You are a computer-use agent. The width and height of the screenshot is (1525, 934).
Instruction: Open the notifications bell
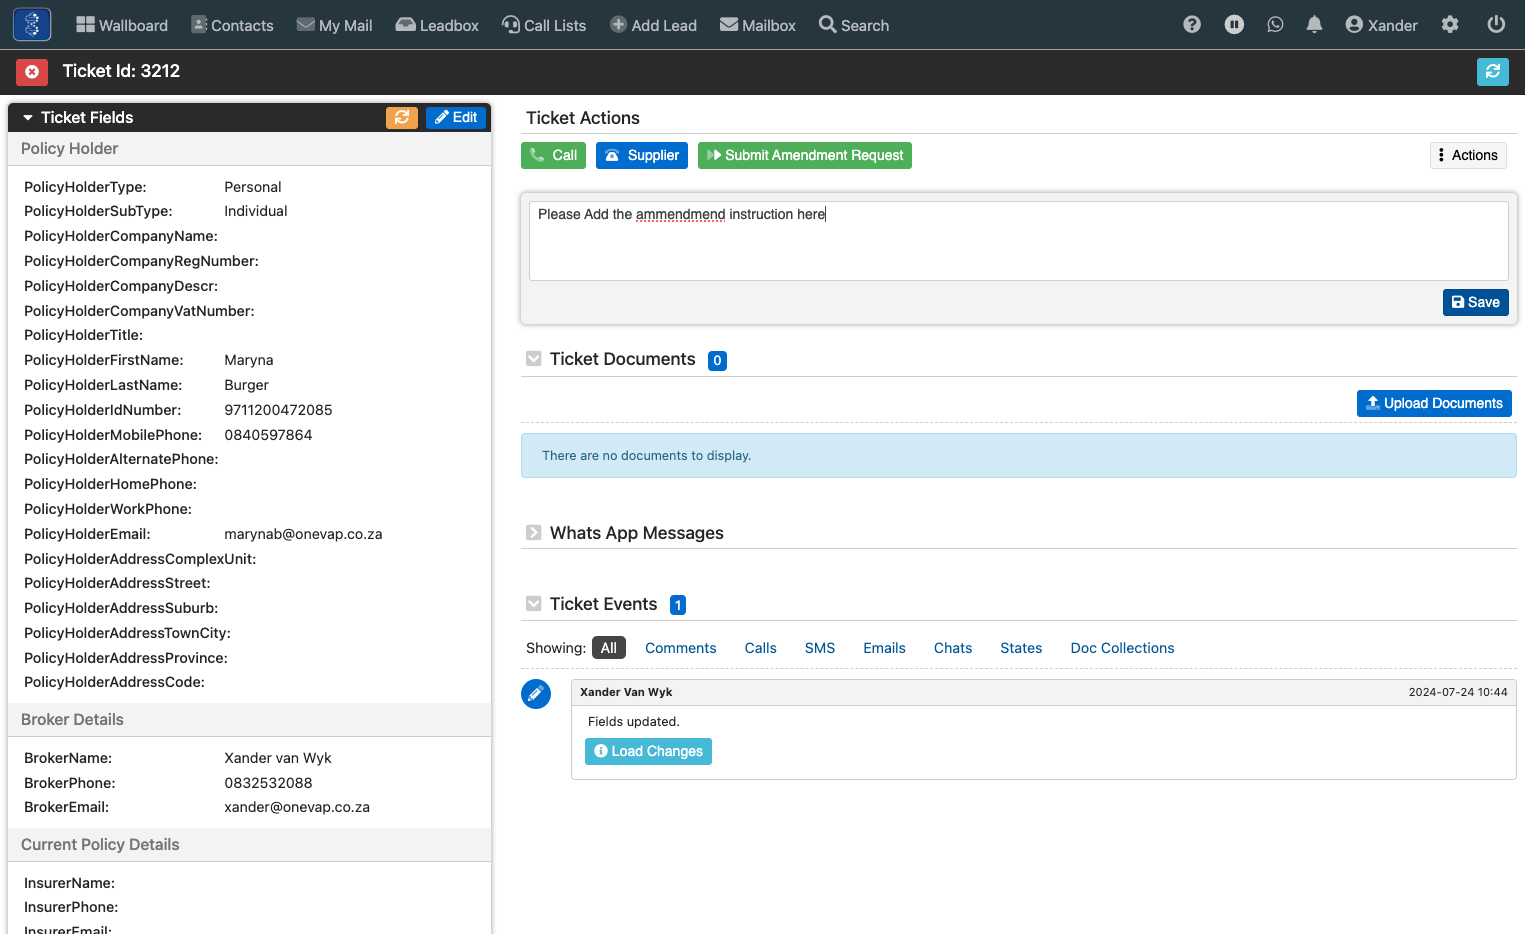click(x=1314, y=25)
